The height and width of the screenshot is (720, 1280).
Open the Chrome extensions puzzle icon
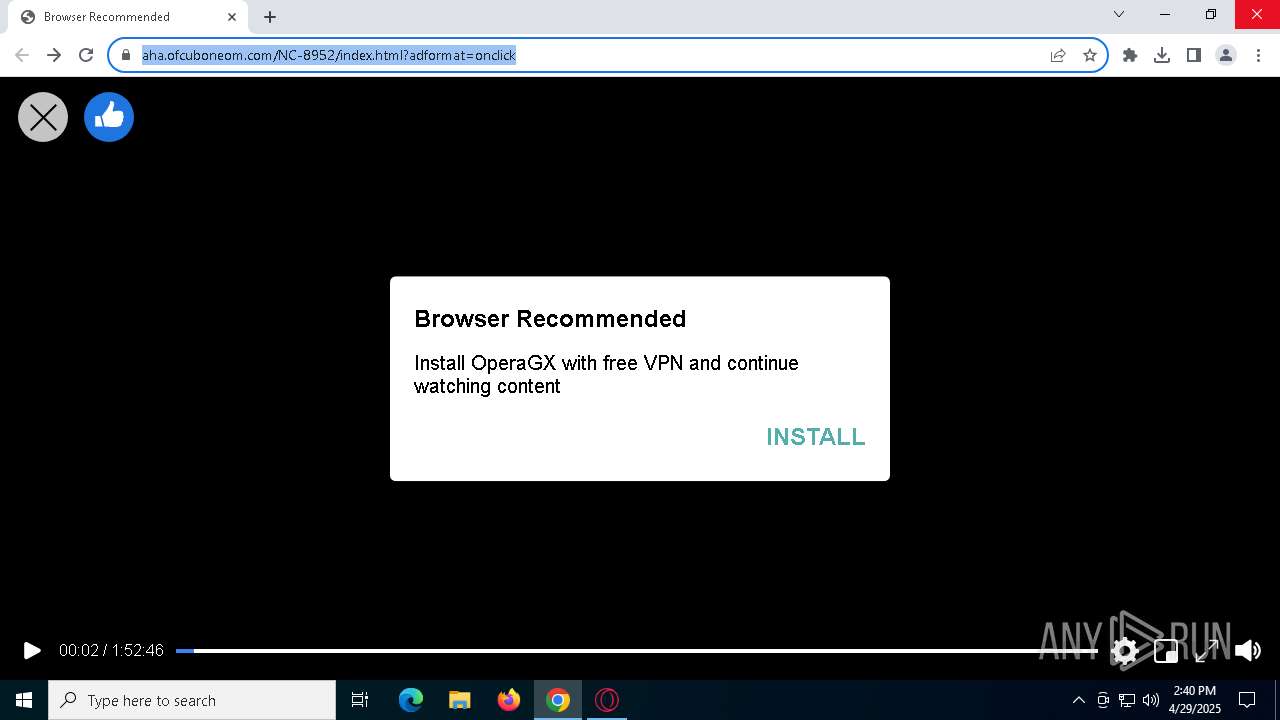point(1130,55)
